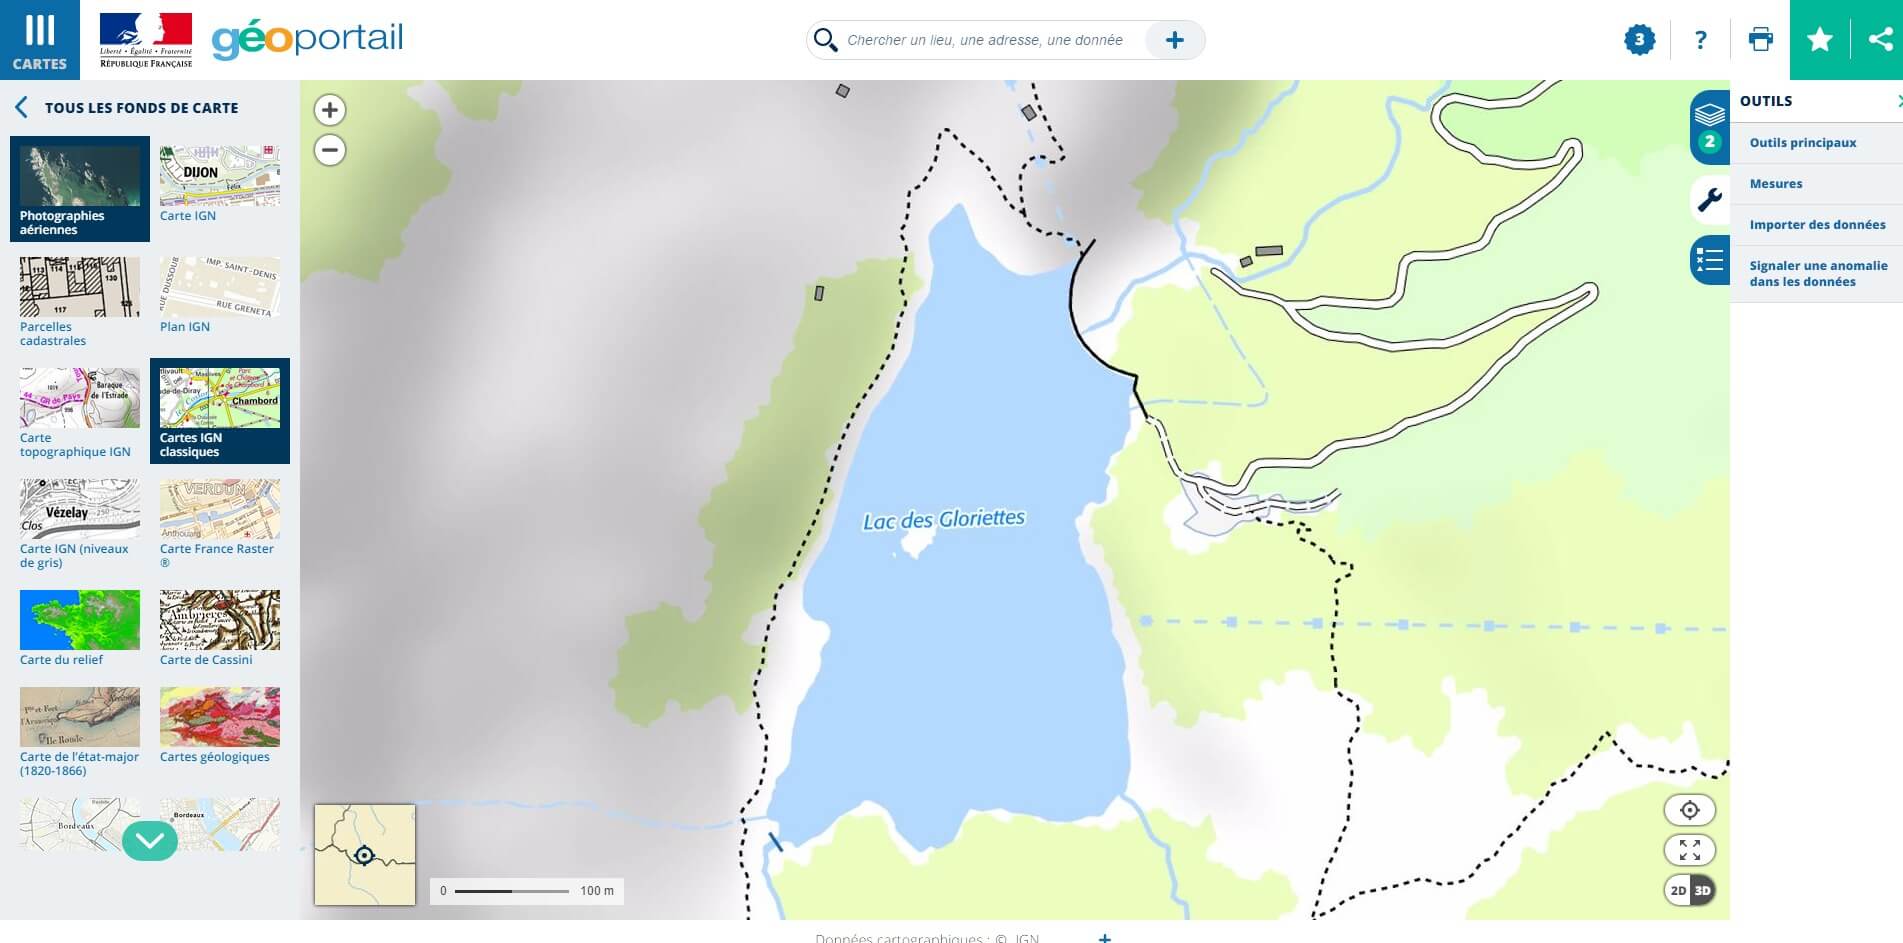The image size is (1903, 943).
Task: Open favorites star icon
Action: [1820, 40]
